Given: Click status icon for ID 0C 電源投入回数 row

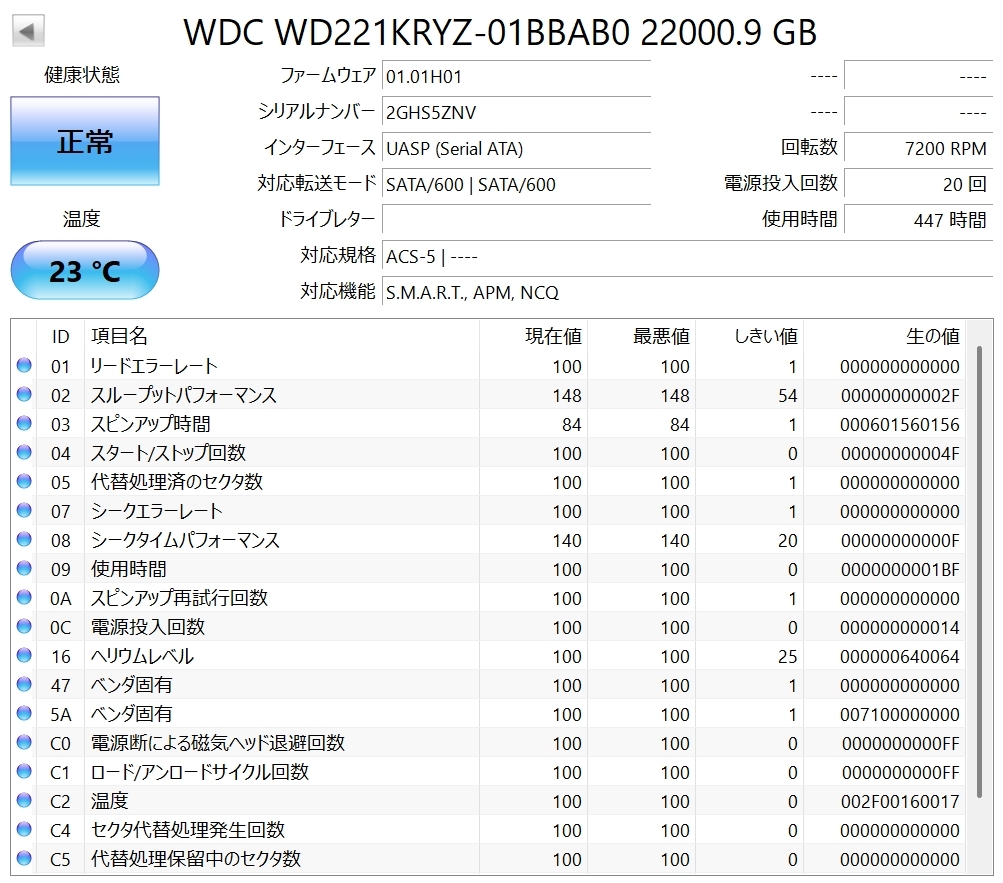Looking at the screenshot, I should 24,626.
